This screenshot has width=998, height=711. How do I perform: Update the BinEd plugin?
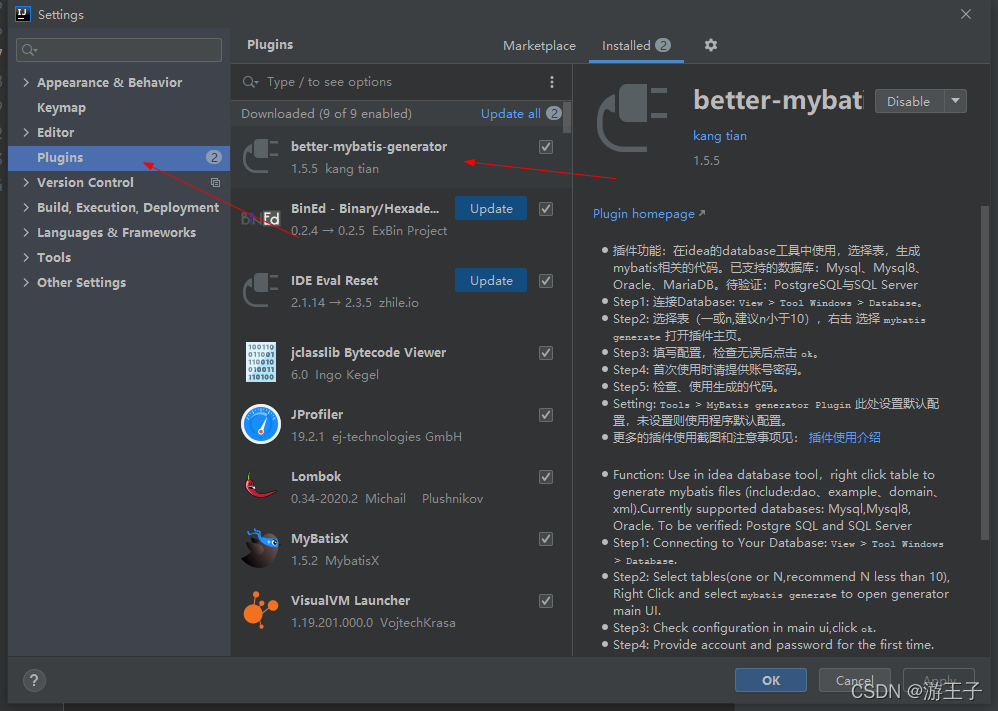coord(491,208)
